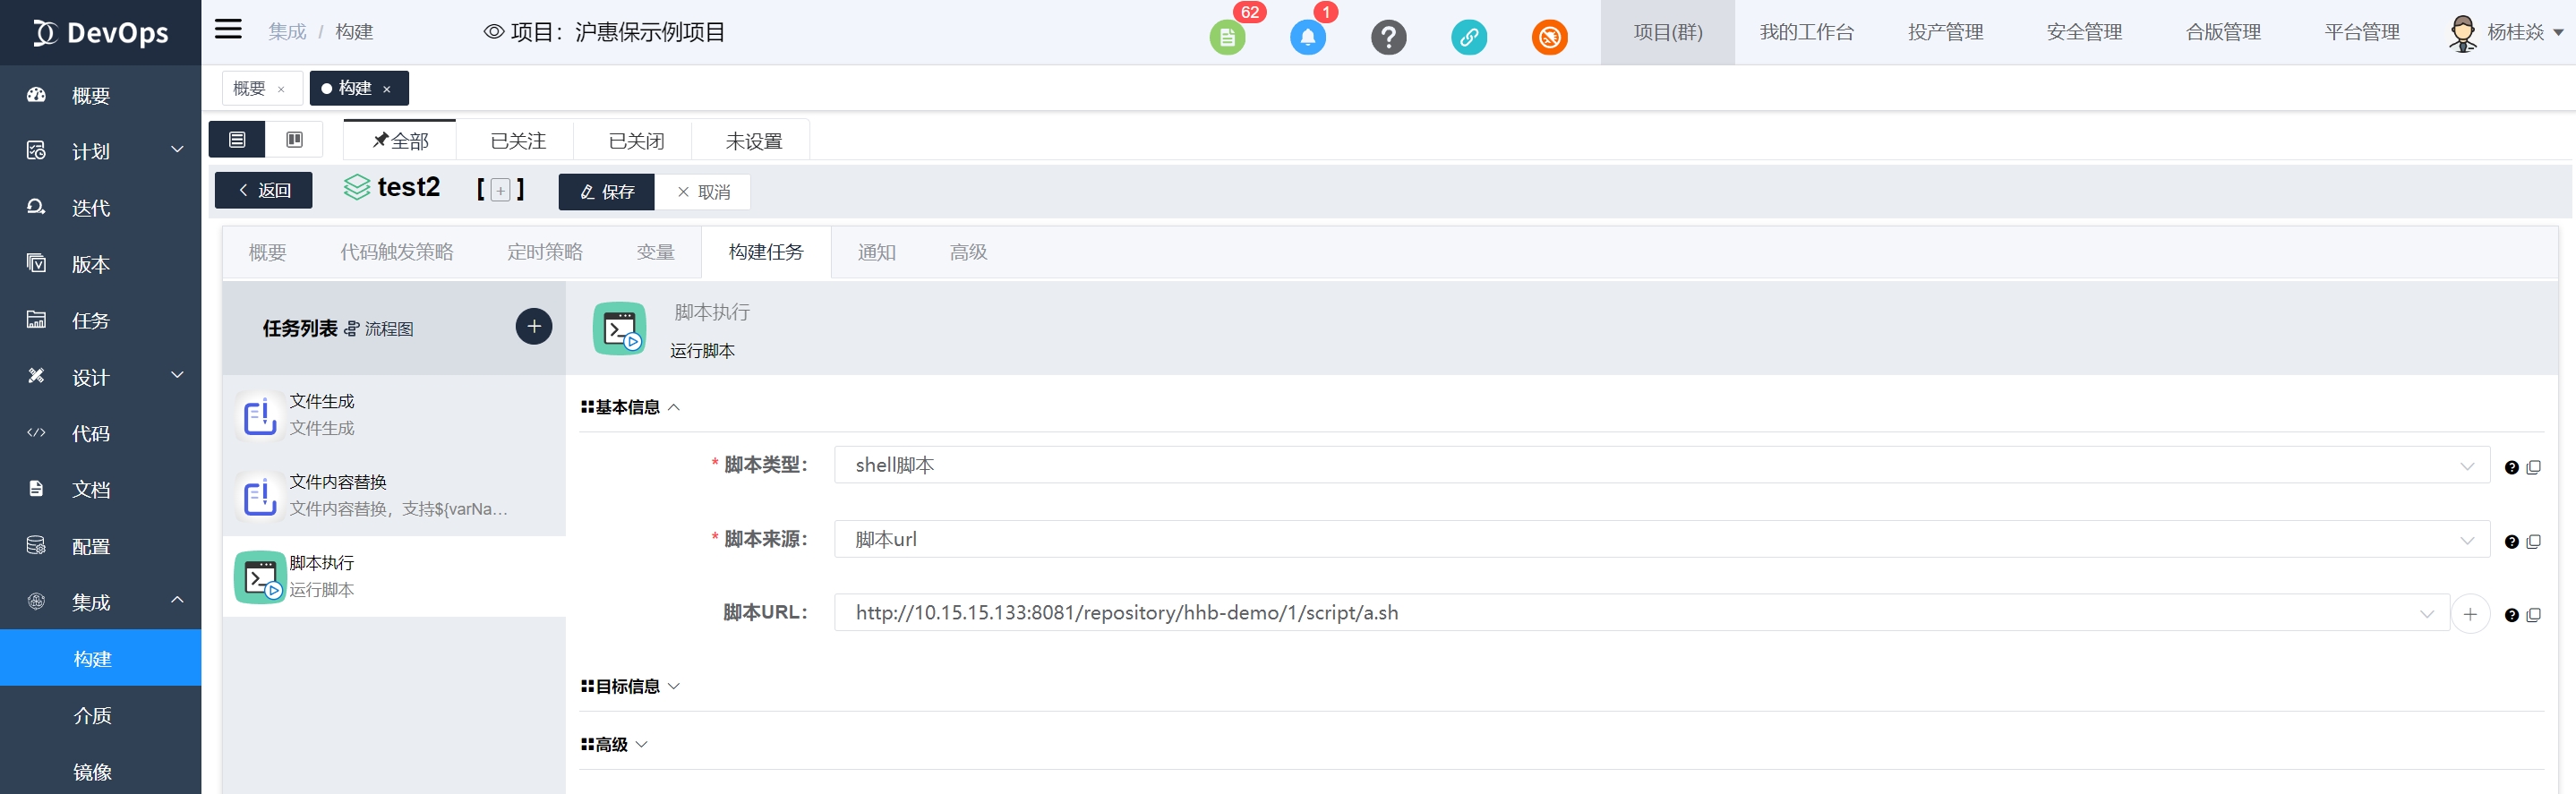The image size is (2576, 794).
Task: Close the 构建 page tab
Action: [x=387, y=89]
